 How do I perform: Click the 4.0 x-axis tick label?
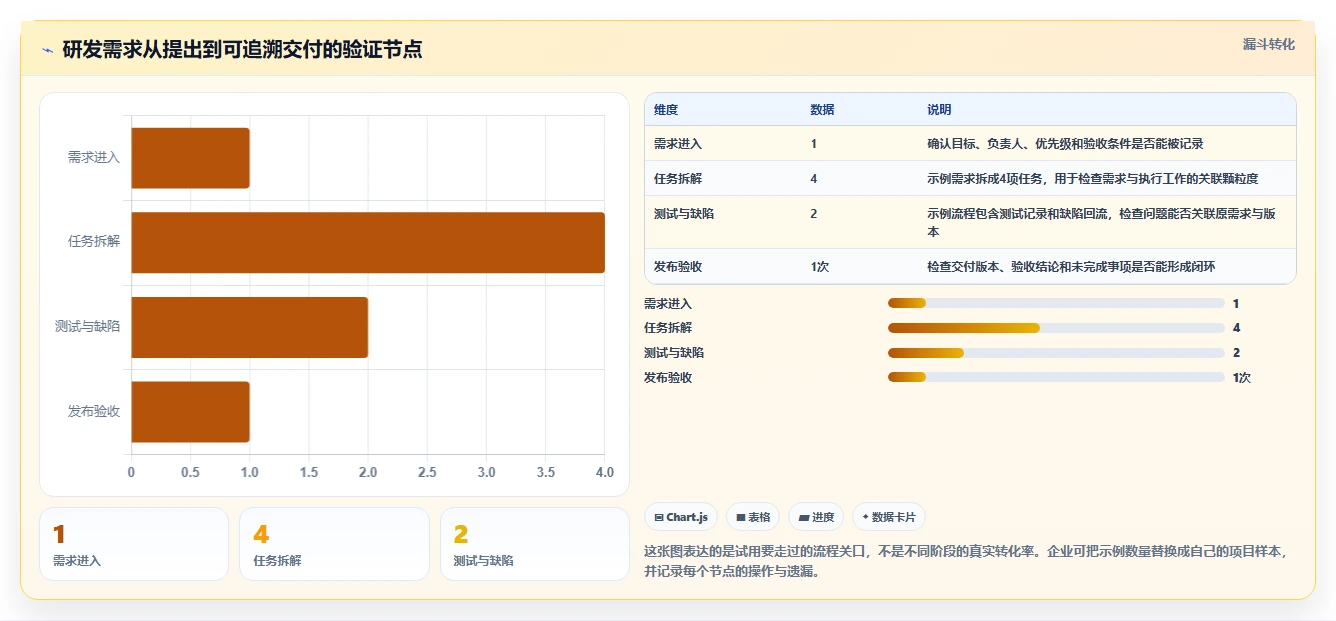point(605,472)
